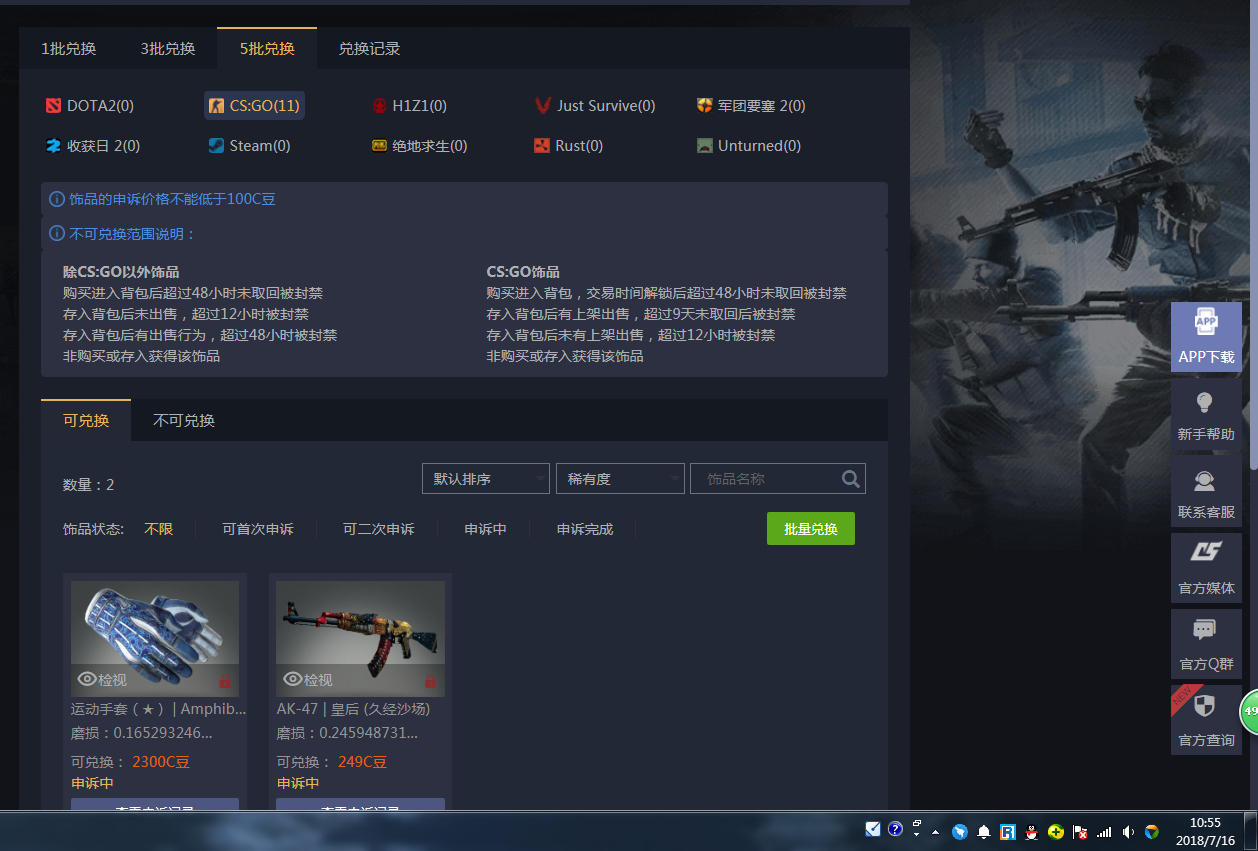Screen dimensions: 1258x851
Task: View the appeal record button under the gloves
Action: point(155,806)
